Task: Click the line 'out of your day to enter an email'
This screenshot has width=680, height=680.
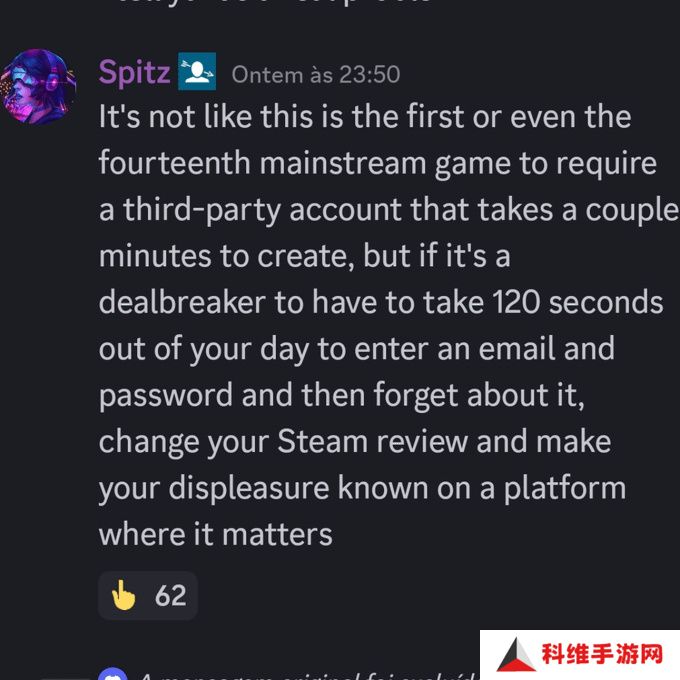Action: pyautogui.click(x=356, y=349)
